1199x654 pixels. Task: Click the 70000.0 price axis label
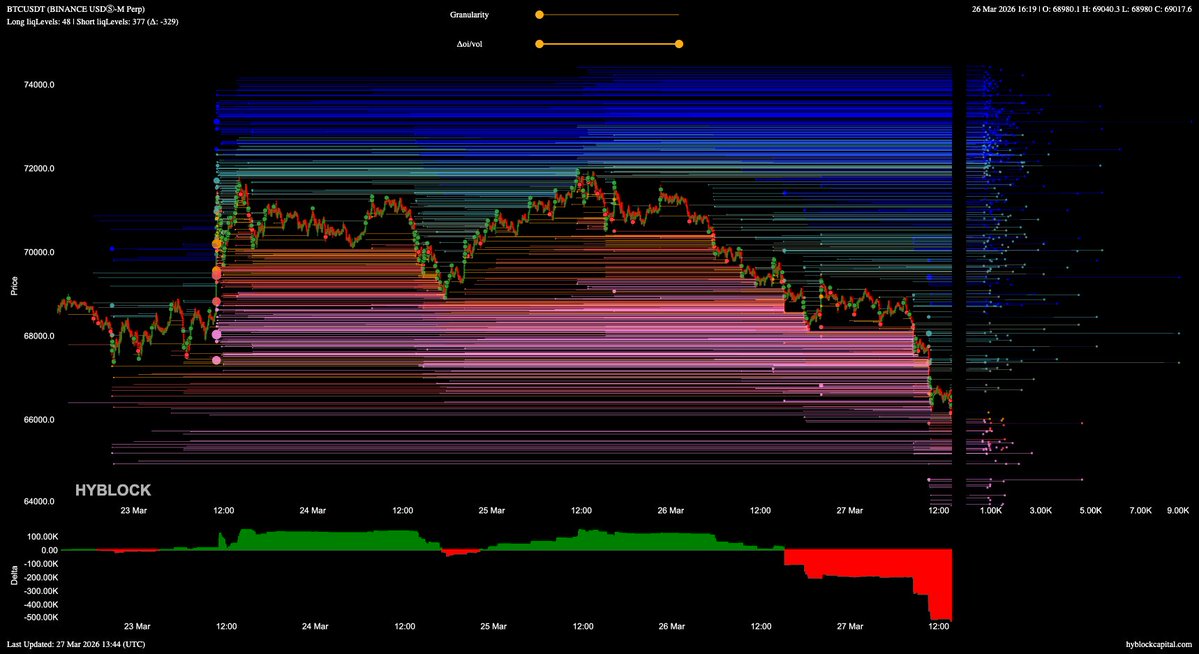coord(41,252)
